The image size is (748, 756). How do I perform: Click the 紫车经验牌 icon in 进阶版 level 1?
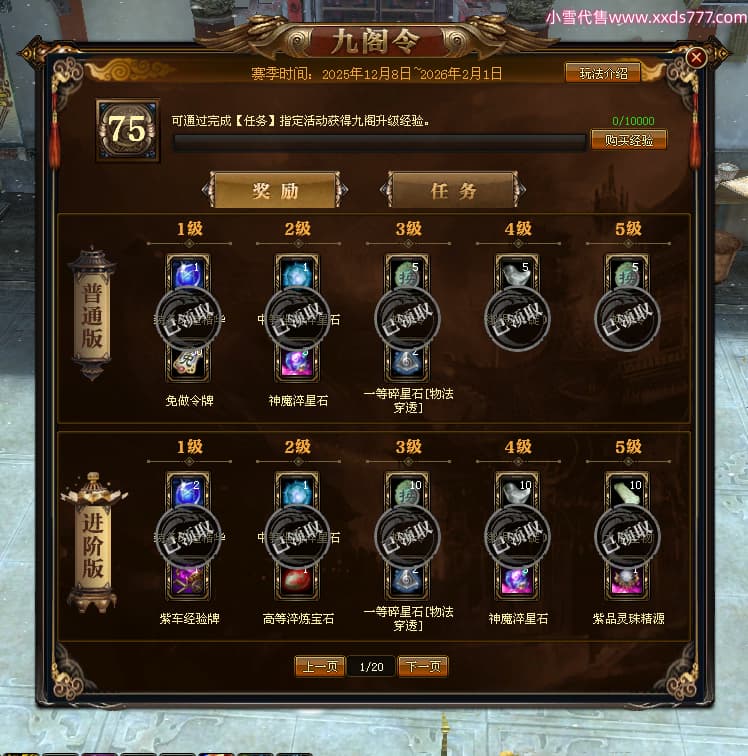[x=188, y=581]
